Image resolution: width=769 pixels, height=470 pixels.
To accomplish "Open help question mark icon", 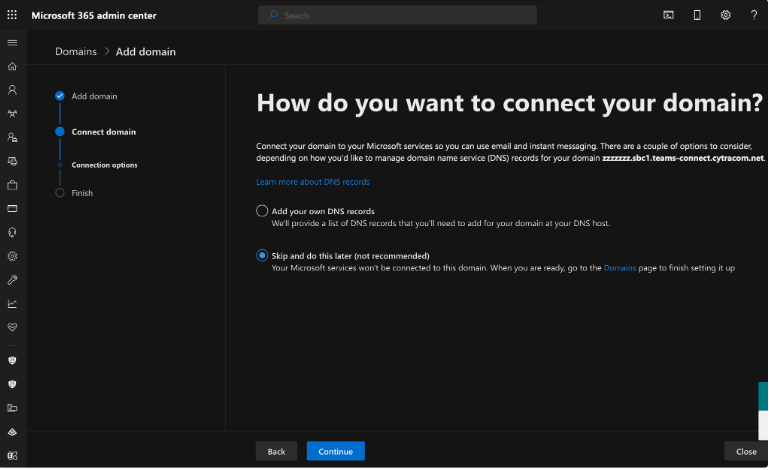I will tap(753, 15).
